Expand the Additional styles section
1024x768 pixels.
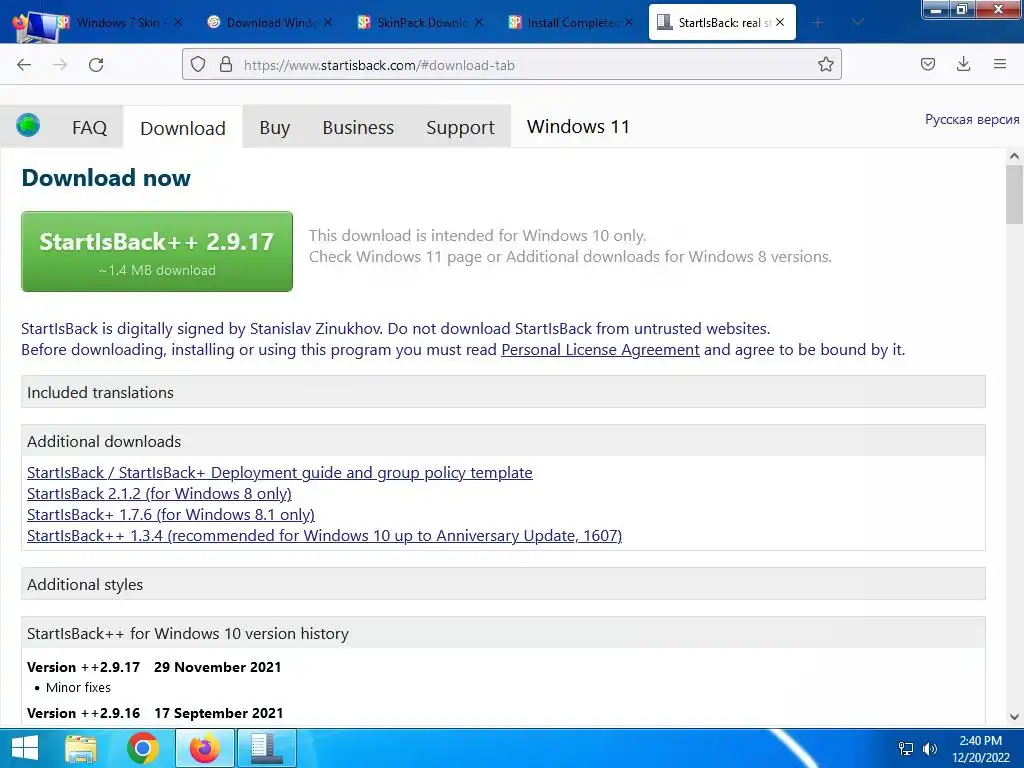503,584
